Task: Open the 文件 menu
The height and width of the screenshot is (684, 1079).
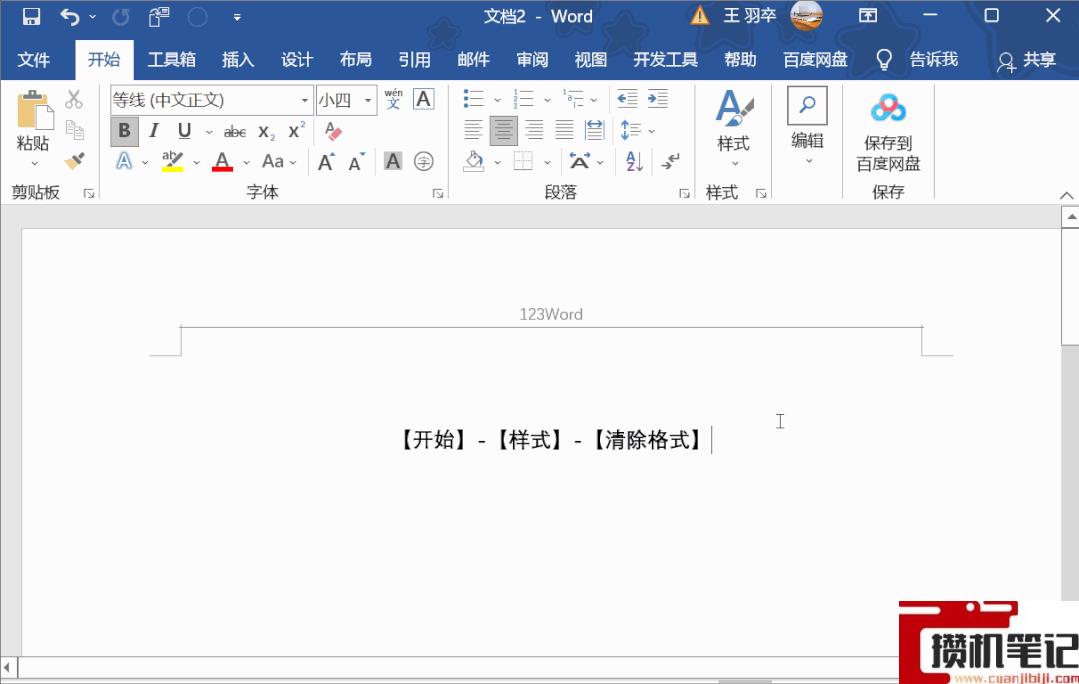Action: click(x=33, y=60)
